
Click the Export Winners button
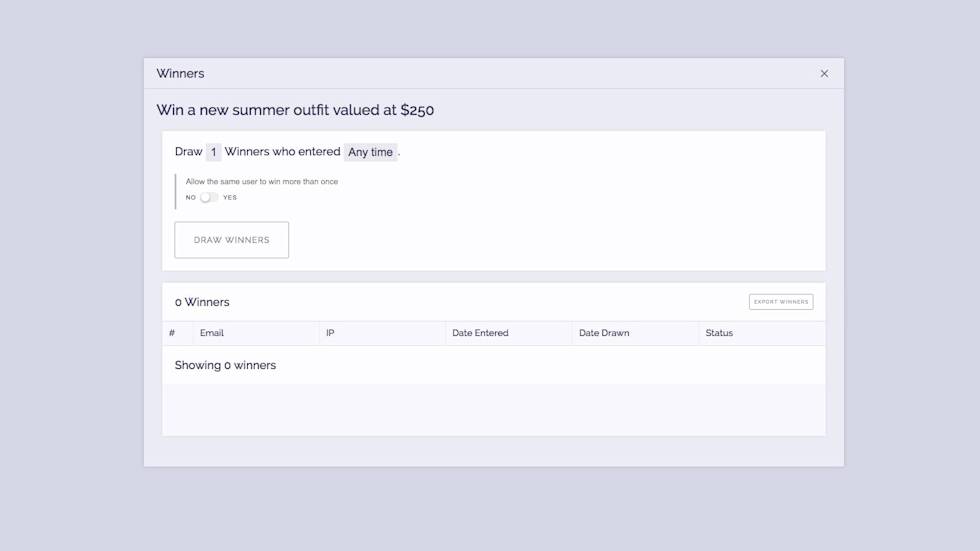pyautogui.click(x=780, y=301)
